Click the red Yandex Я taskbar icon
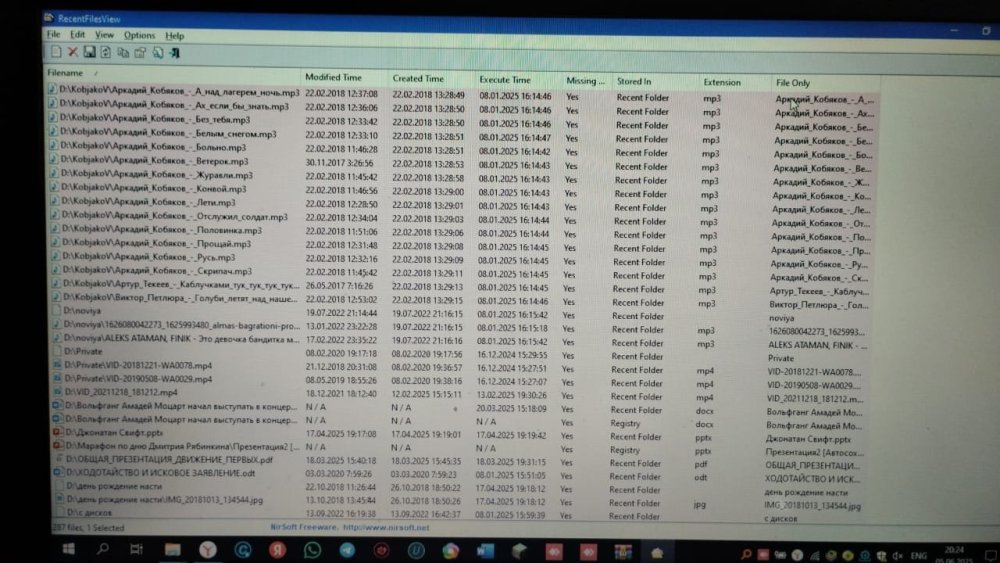The width and height of the screenshot is (1000, 563). (277, 550)
